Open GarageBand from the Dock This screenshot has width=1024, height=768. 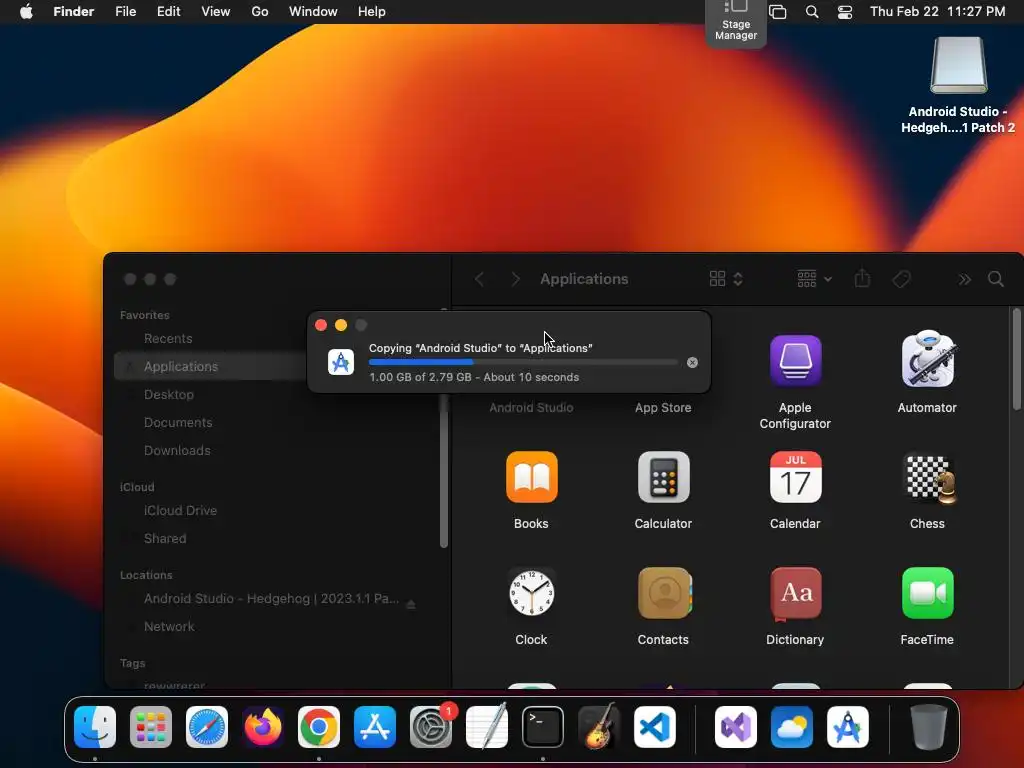click(x=599, y=726)
